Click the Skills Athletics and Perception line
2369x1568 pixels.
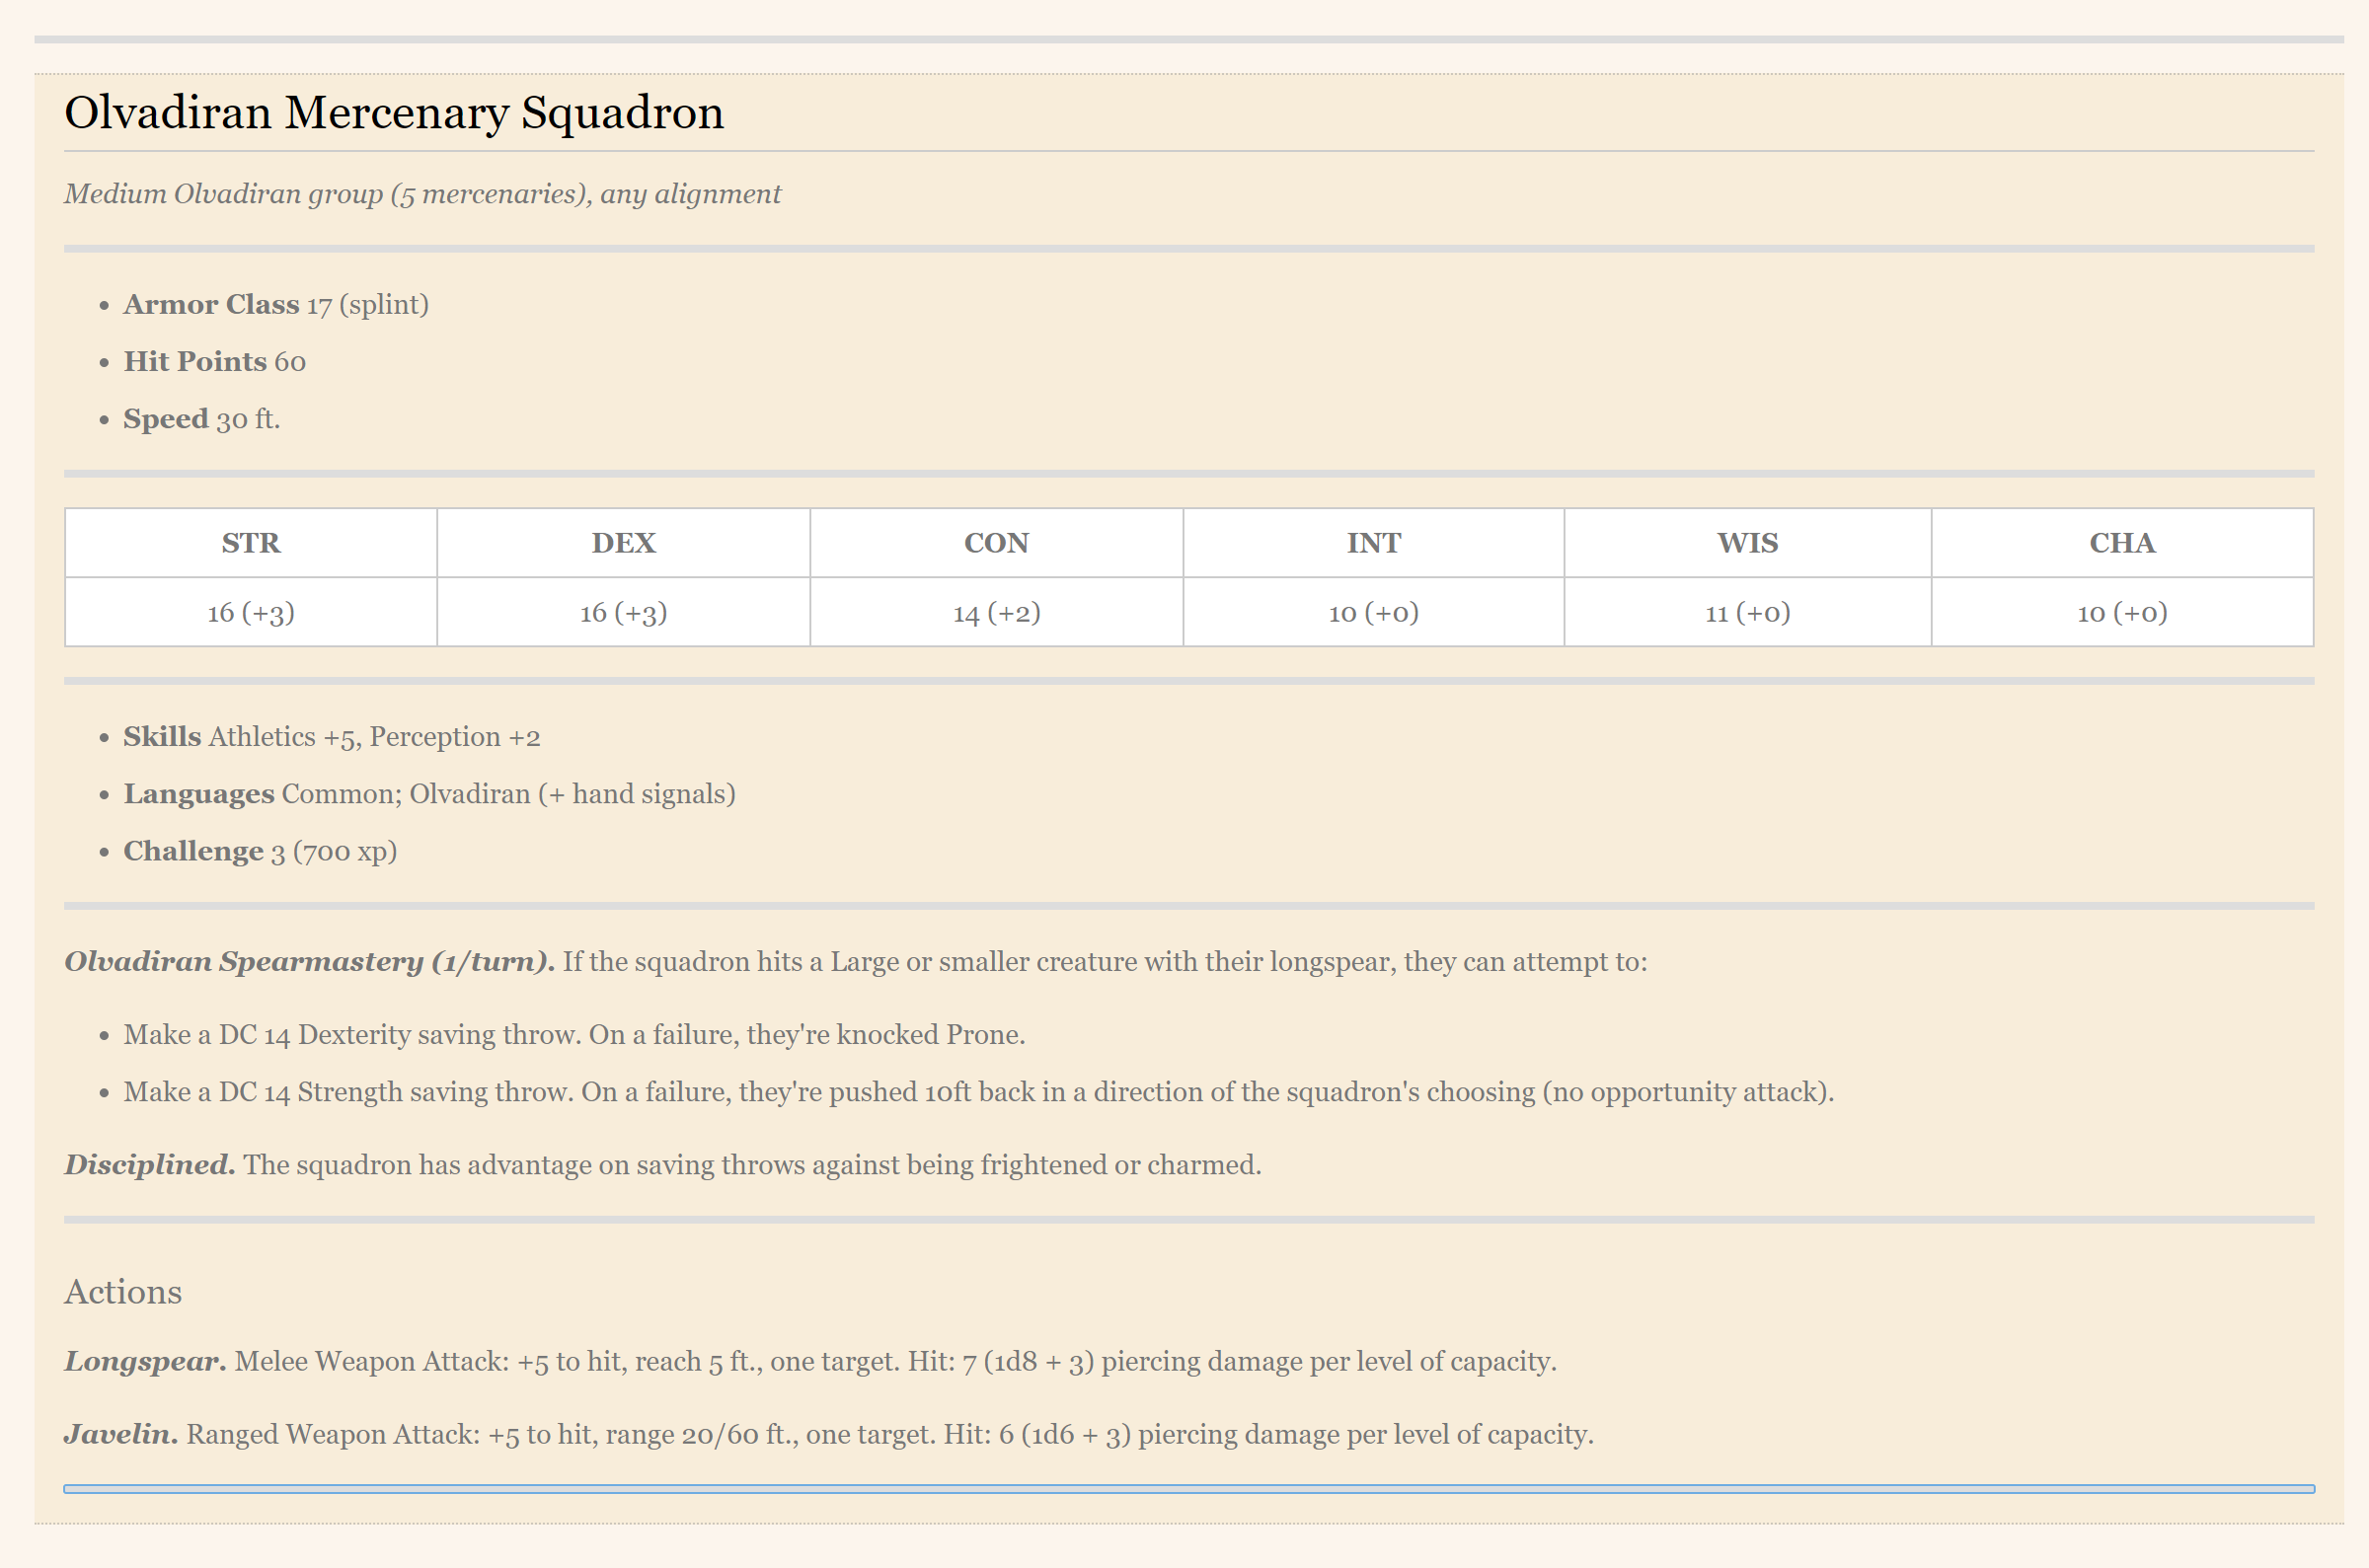[x=331, y=737]
